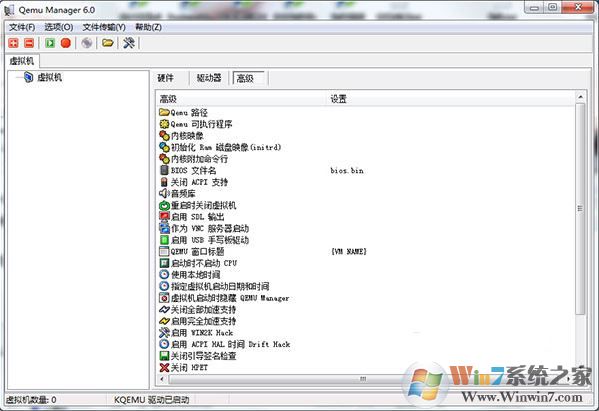Screen dimensions: 599x411
Task: Click the 关闭全部加速支持 icon
Action: [164, 309]
